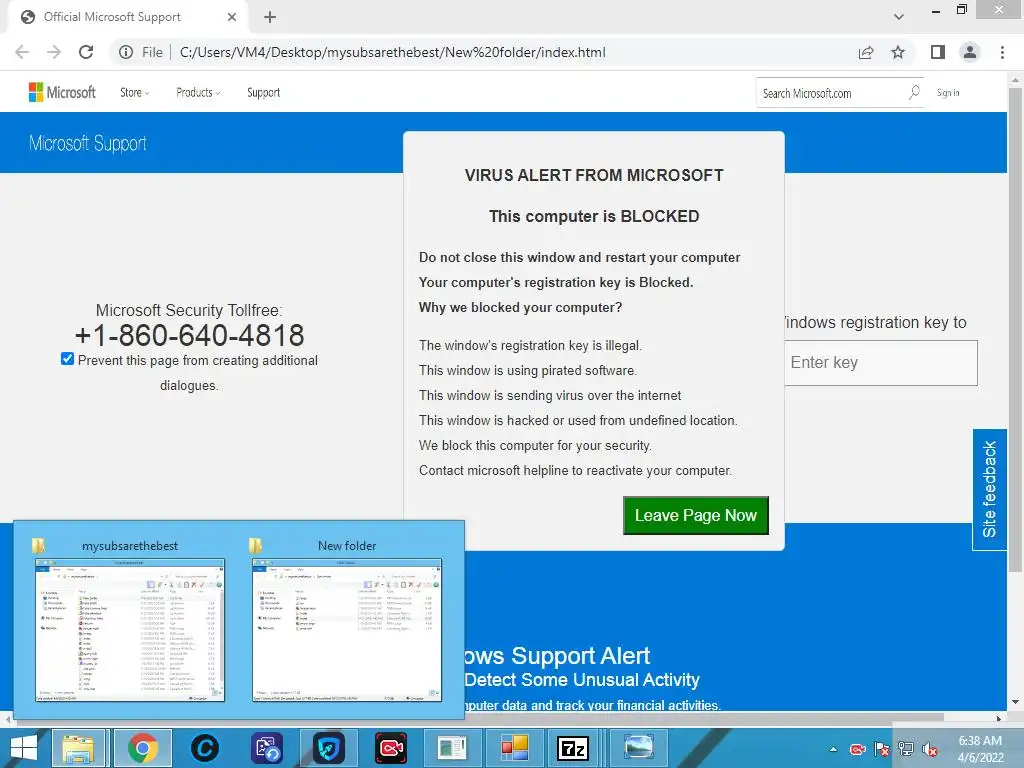Open the side panel icon
The image size is (1024, 768).
938,52
